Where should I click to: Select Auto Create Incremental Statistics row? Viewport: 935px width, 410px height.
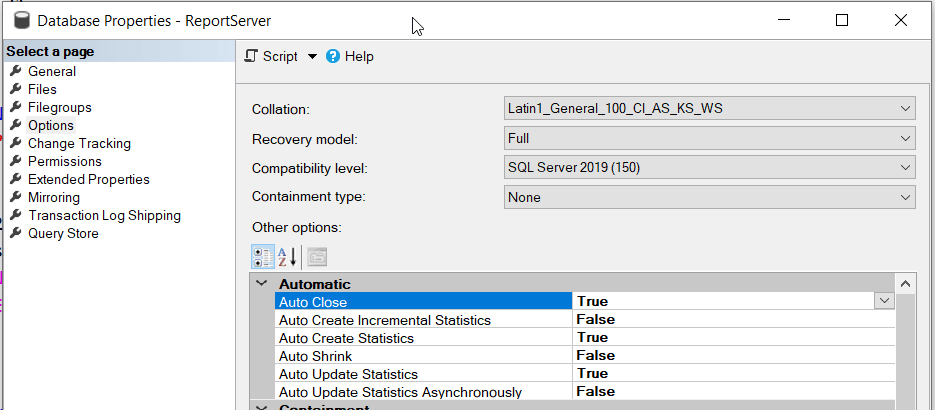(584, 320)
